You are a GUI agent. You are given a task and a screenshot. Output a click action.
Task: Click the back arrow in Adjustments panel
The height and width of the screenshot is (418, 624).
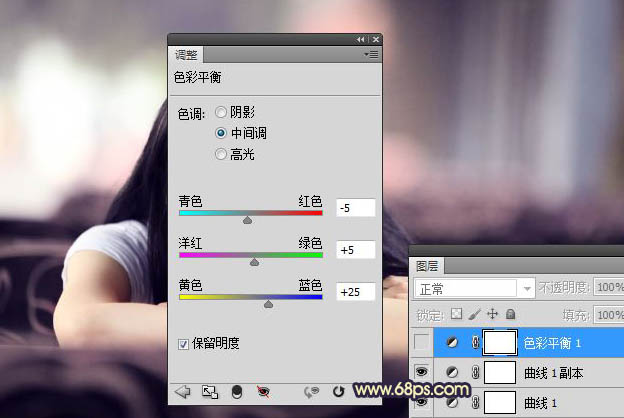pos(183,392)
